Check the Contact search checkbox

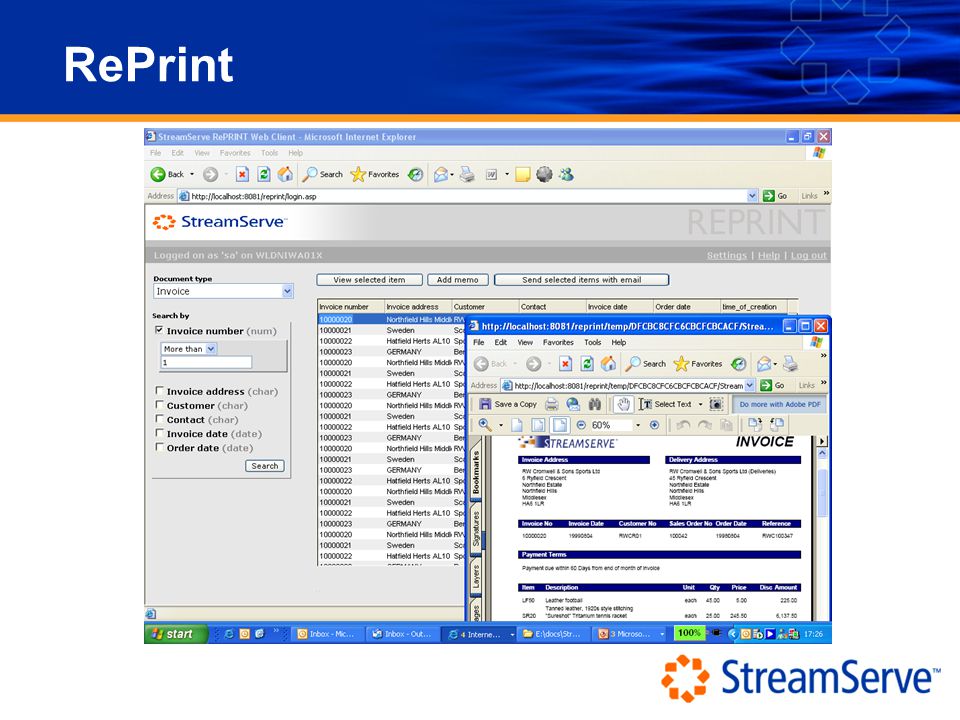pos(159,419)
